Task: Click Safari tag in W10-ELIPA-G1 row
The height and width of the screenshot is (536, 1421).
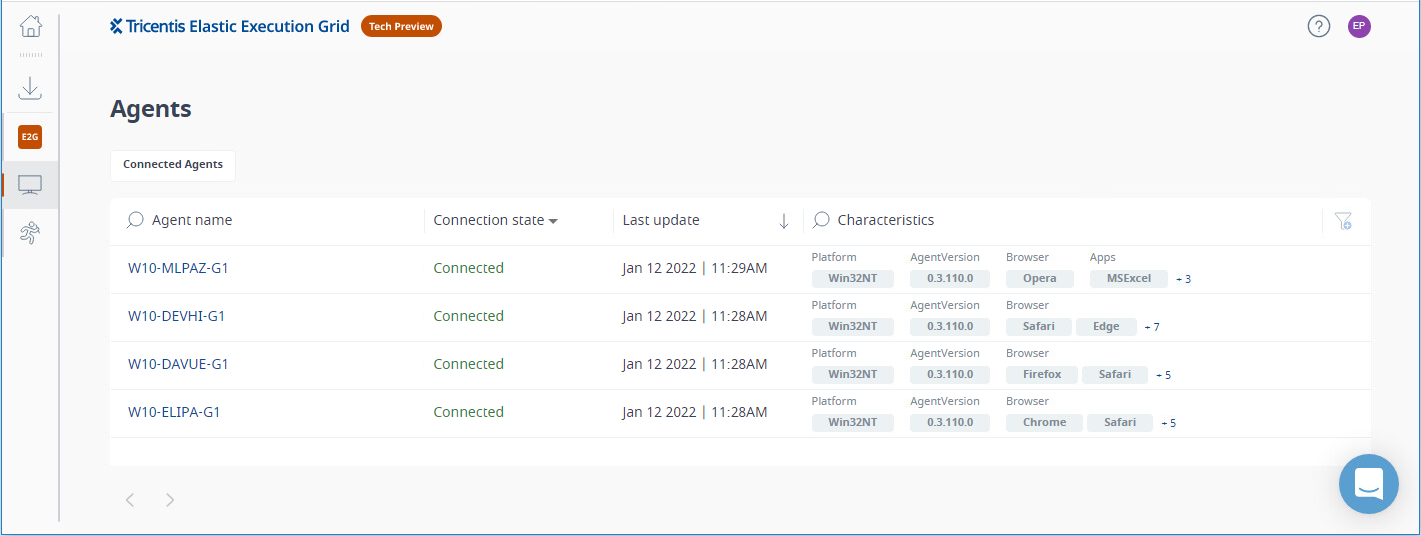Action: click(x=1120, y=423)
